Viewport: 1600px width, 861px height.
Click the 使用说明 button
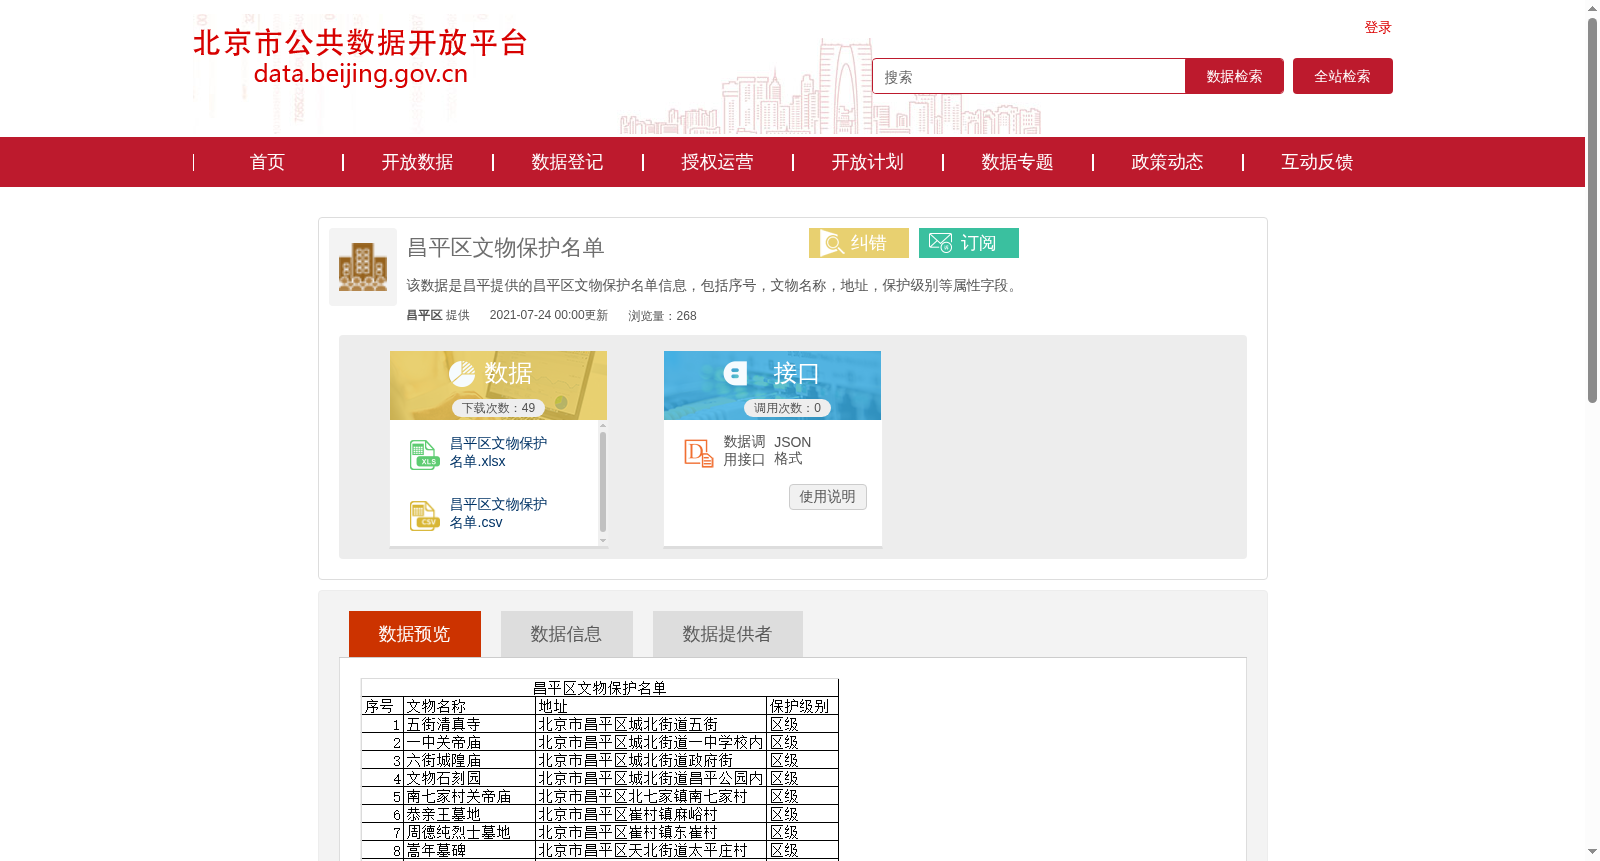(x=828, y=497)
